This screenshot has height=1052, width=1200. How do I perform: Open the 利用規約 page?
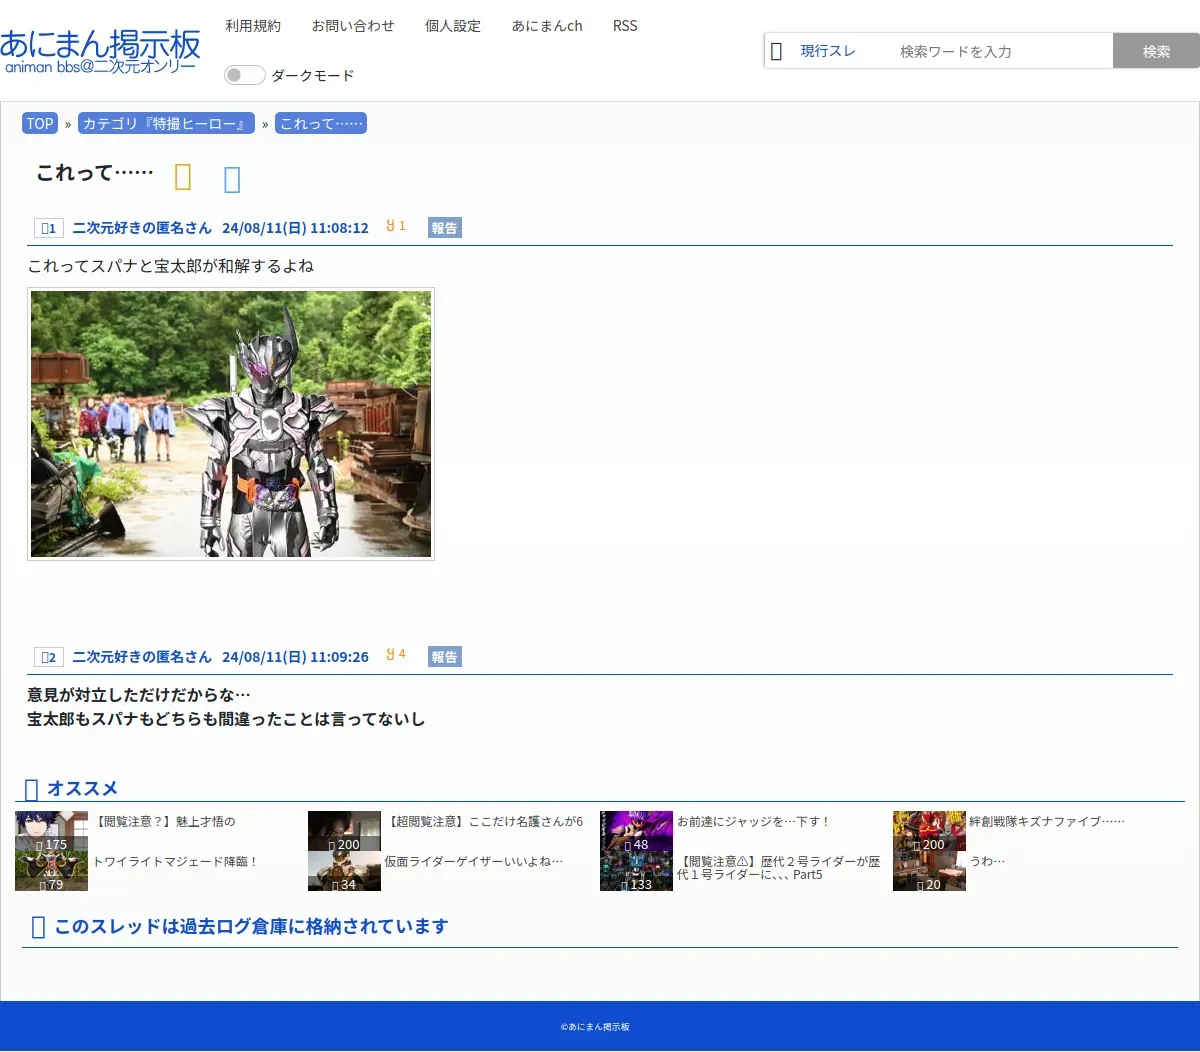(x=253, y=26)
